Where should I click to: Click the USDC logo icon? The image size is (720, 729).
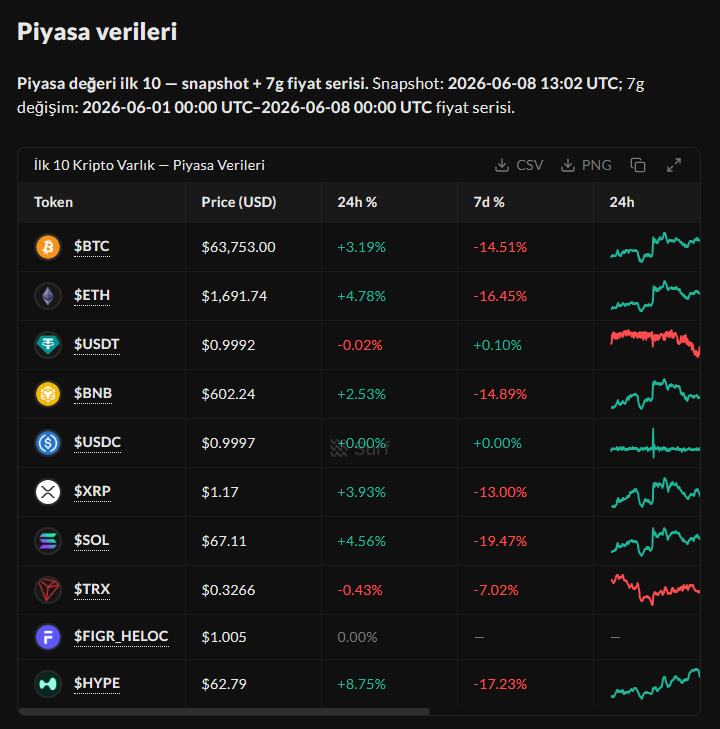pos(48,443)
